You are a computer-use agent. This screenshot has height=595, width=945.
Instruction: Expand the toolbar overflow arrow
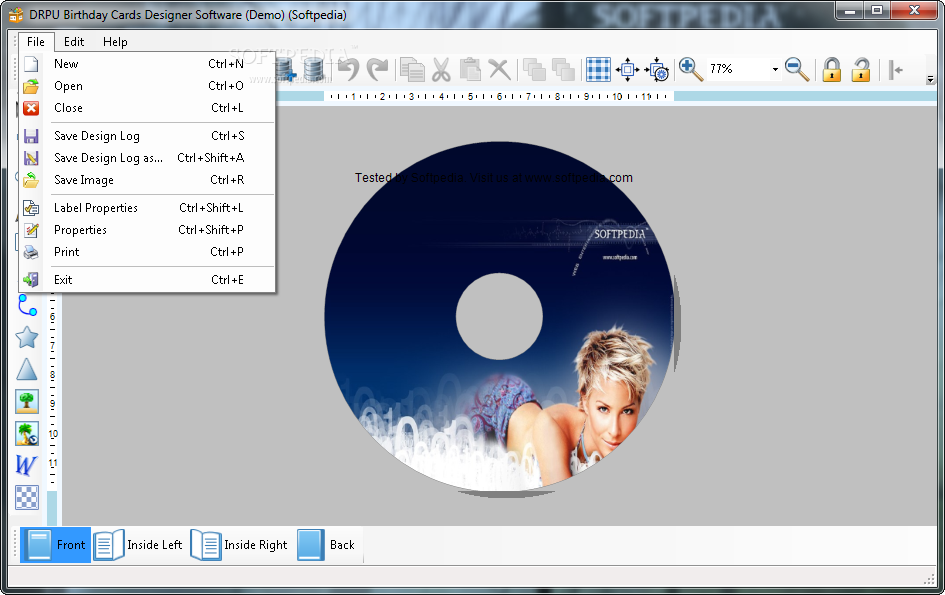(931, 79)
